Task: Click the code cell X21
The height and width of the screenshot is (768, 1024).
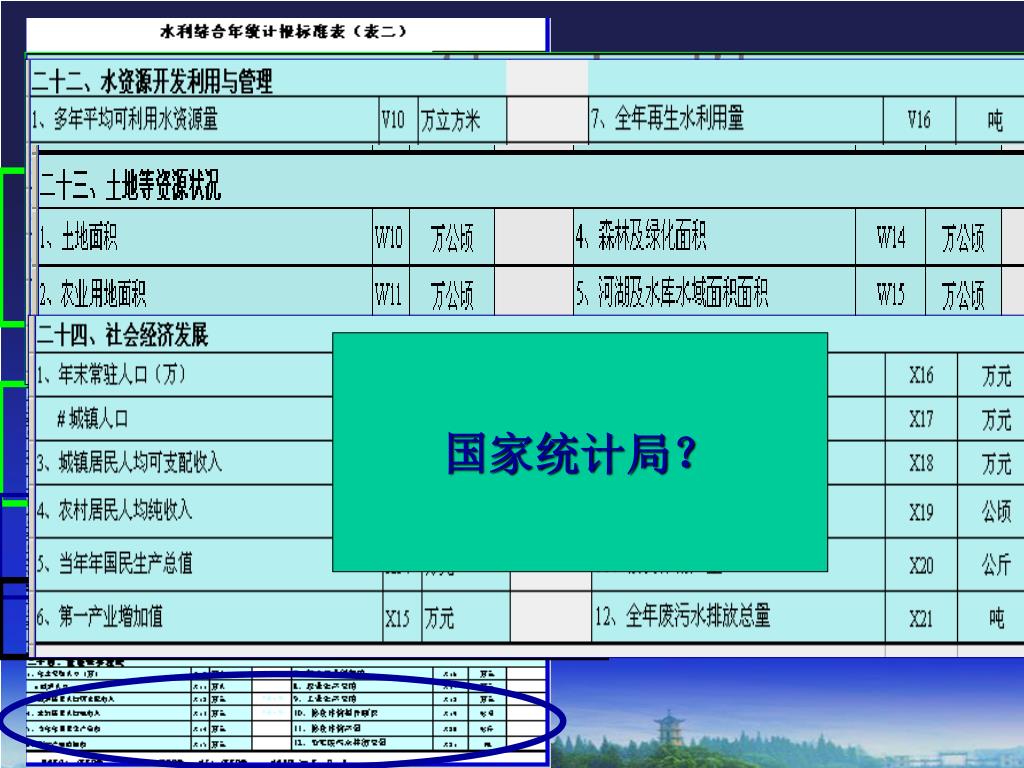Action: point(921,618)
